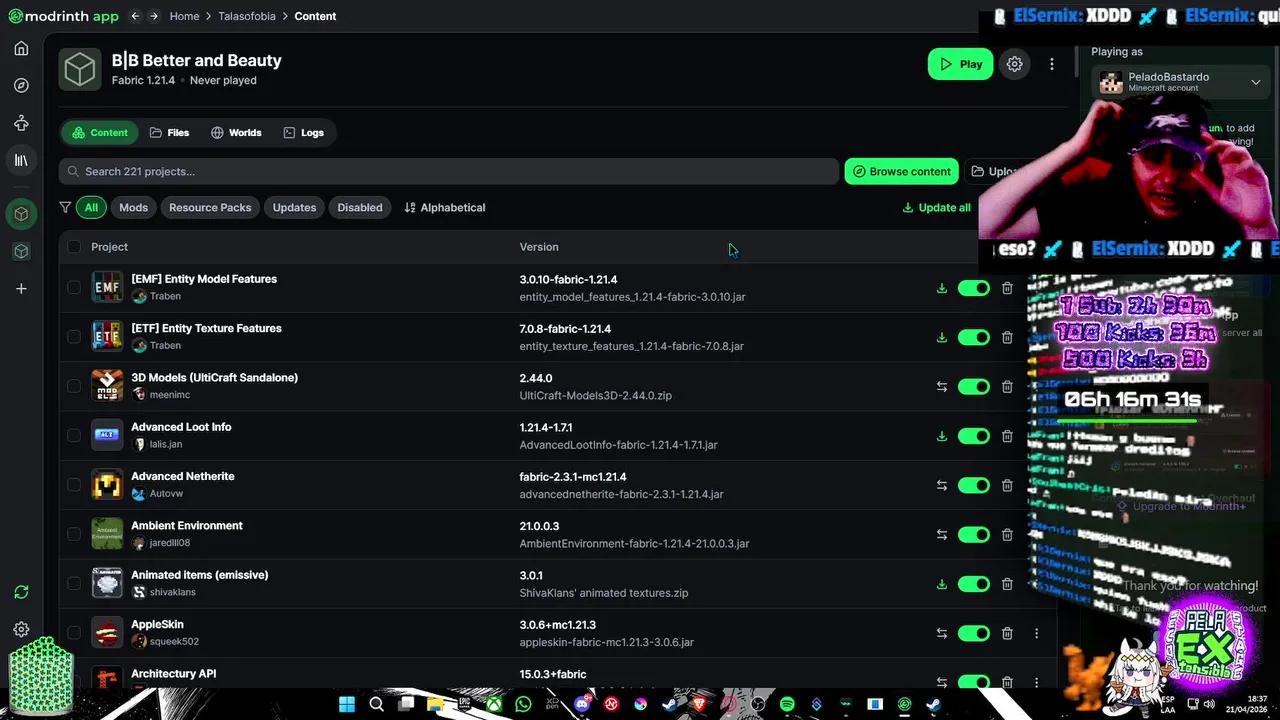
Task: Toggle off Ambient Environment
Action: click(973, 534)
